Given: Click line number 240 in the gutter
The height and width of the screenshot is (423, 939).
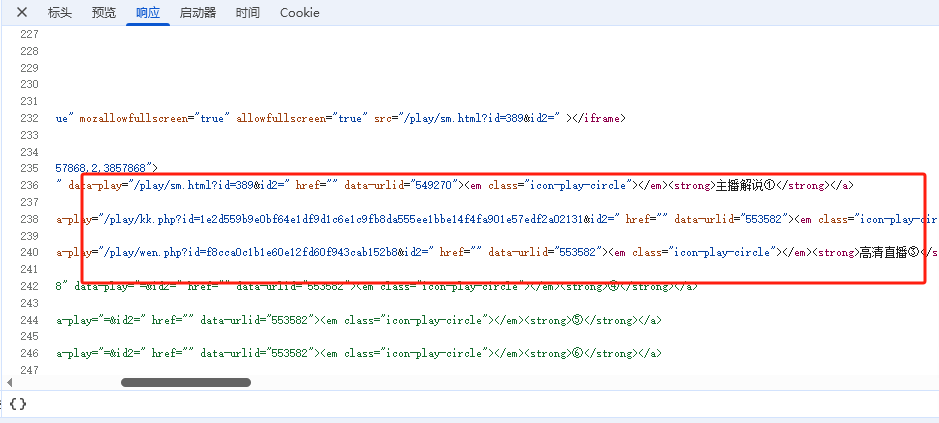Looking at the screenshot, I should pyautogui.click(x=28, y=253).
